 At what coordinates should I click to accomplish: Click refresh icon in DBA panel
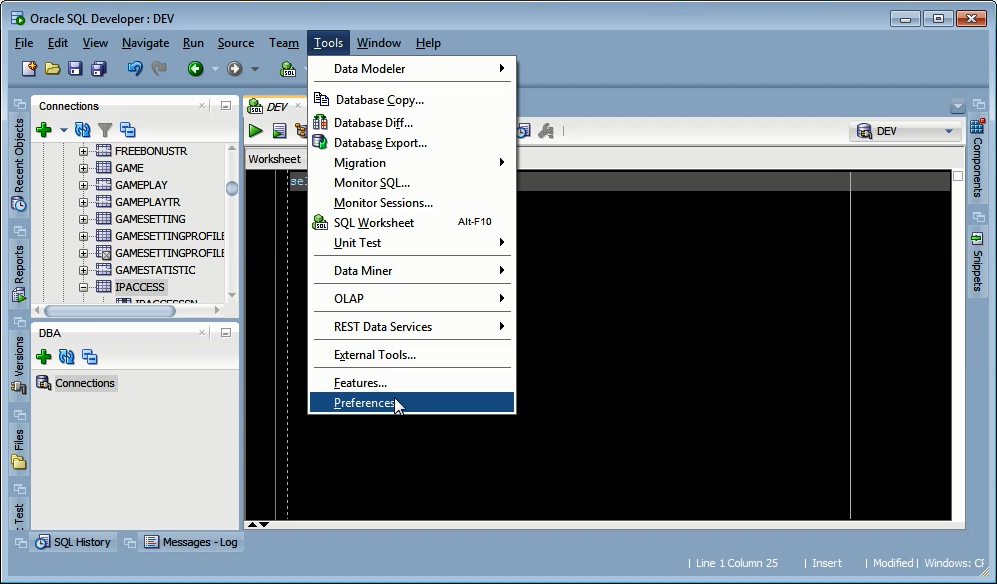tap(67, 357)
